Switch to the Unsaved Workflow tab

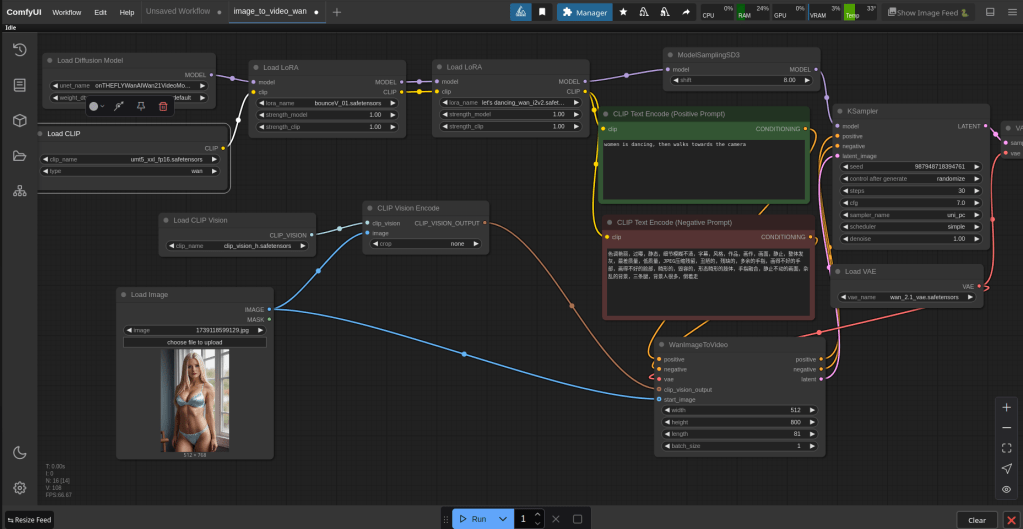click(178, 12)
